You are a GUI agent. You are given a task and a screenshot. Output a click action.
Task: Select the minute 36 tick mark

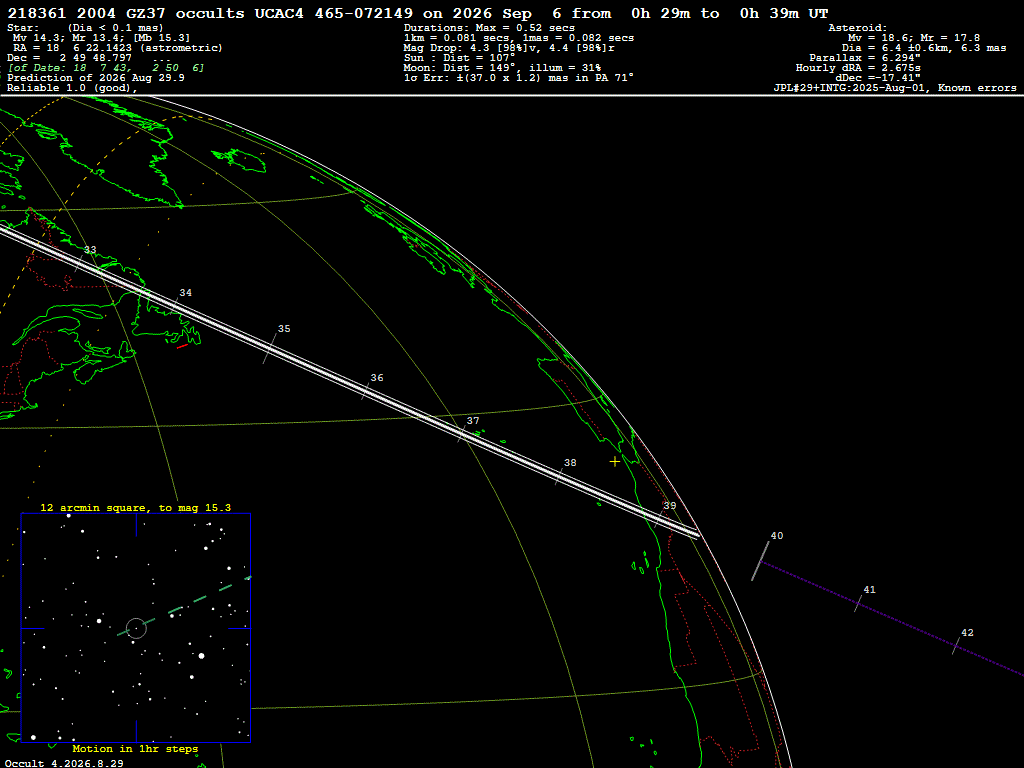click(x=366, y=390)
